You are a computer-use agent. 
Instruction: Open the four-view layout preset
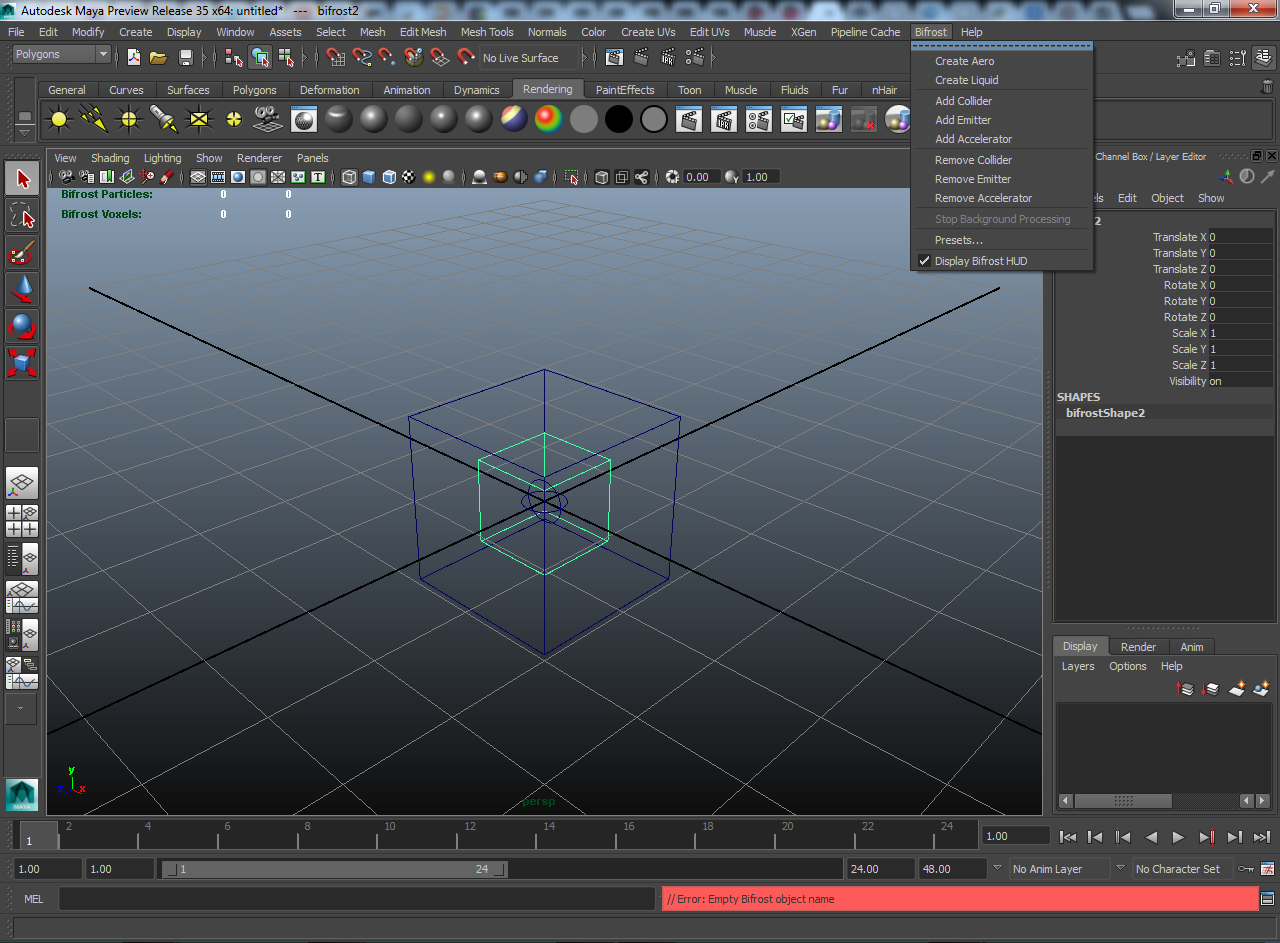(22, 520)
